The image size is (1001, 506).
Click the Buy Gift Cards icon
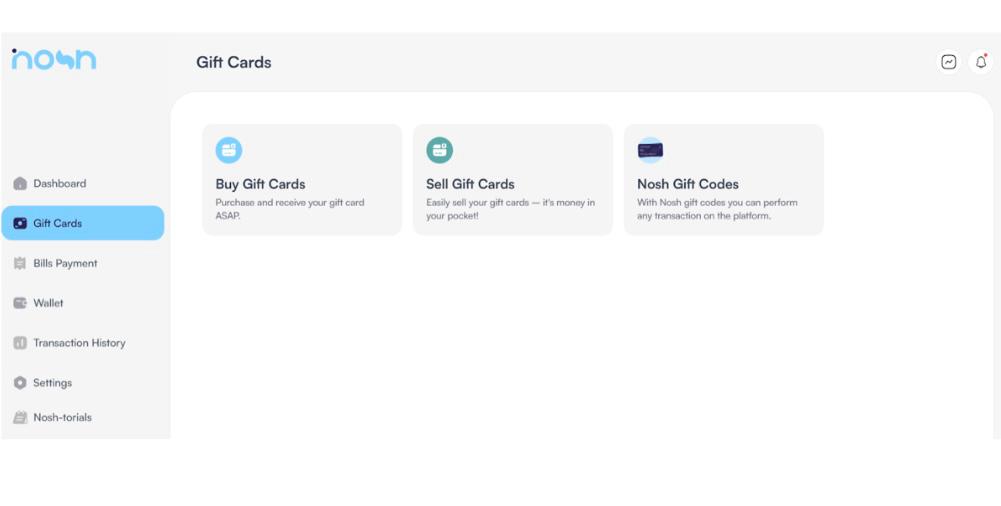(229, 151)
